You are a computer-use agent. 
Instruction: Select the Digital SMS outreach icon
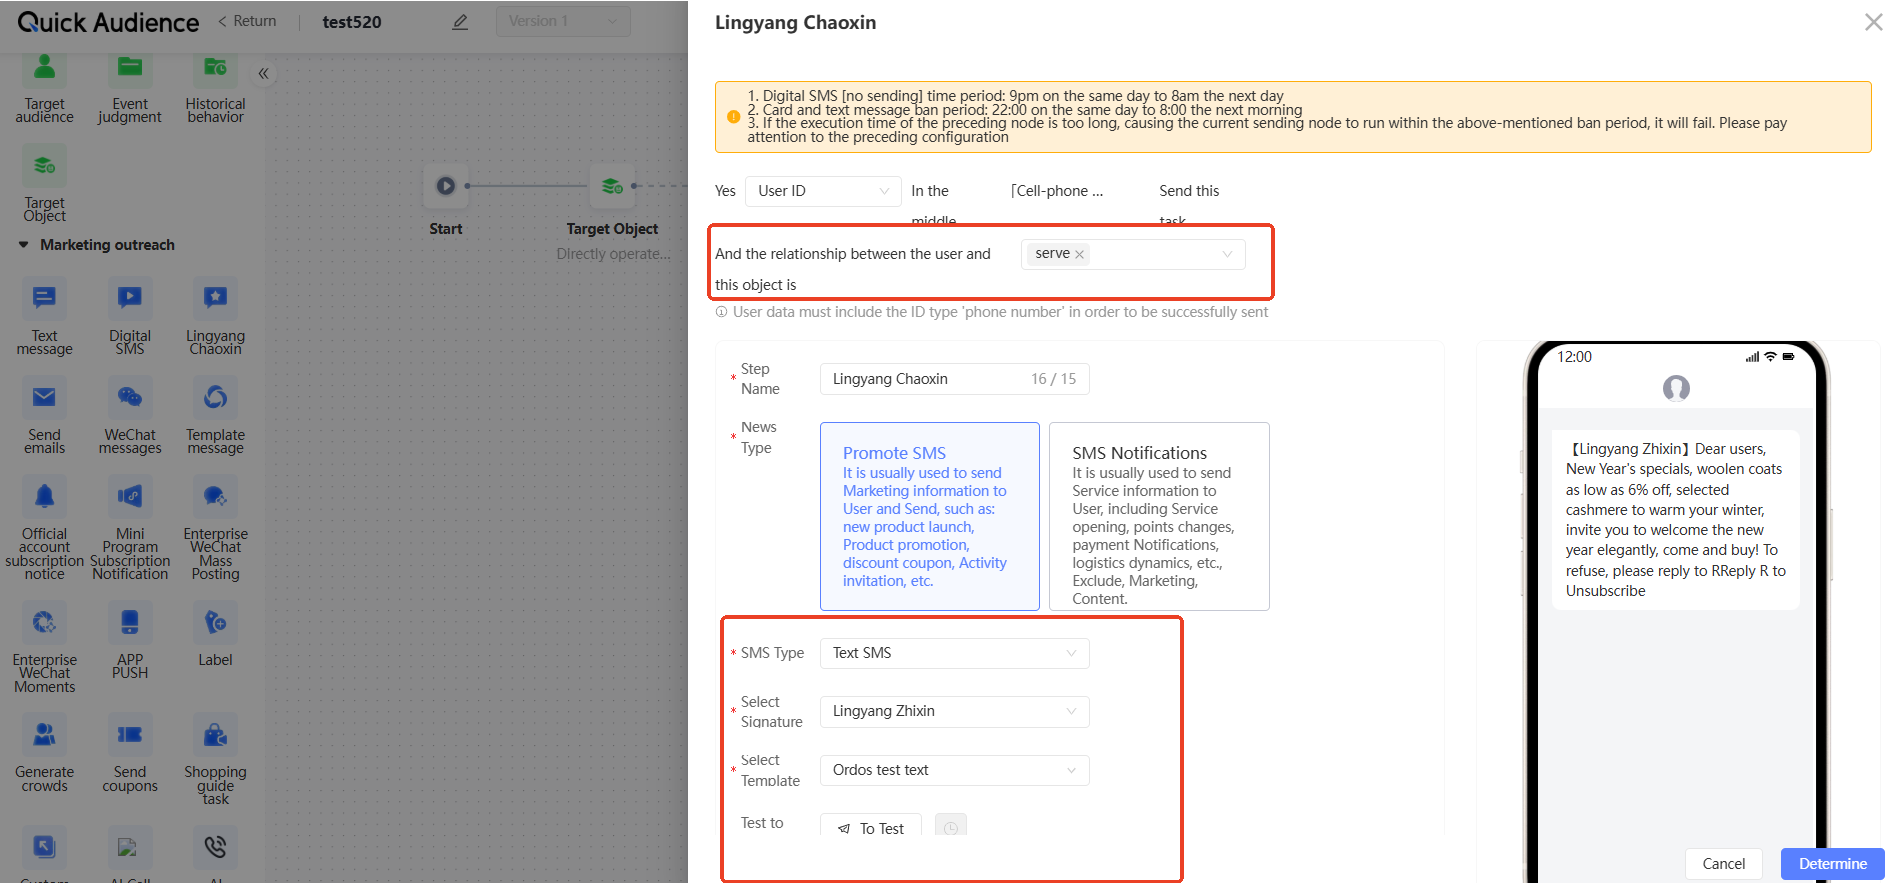(x=130, y=298)
